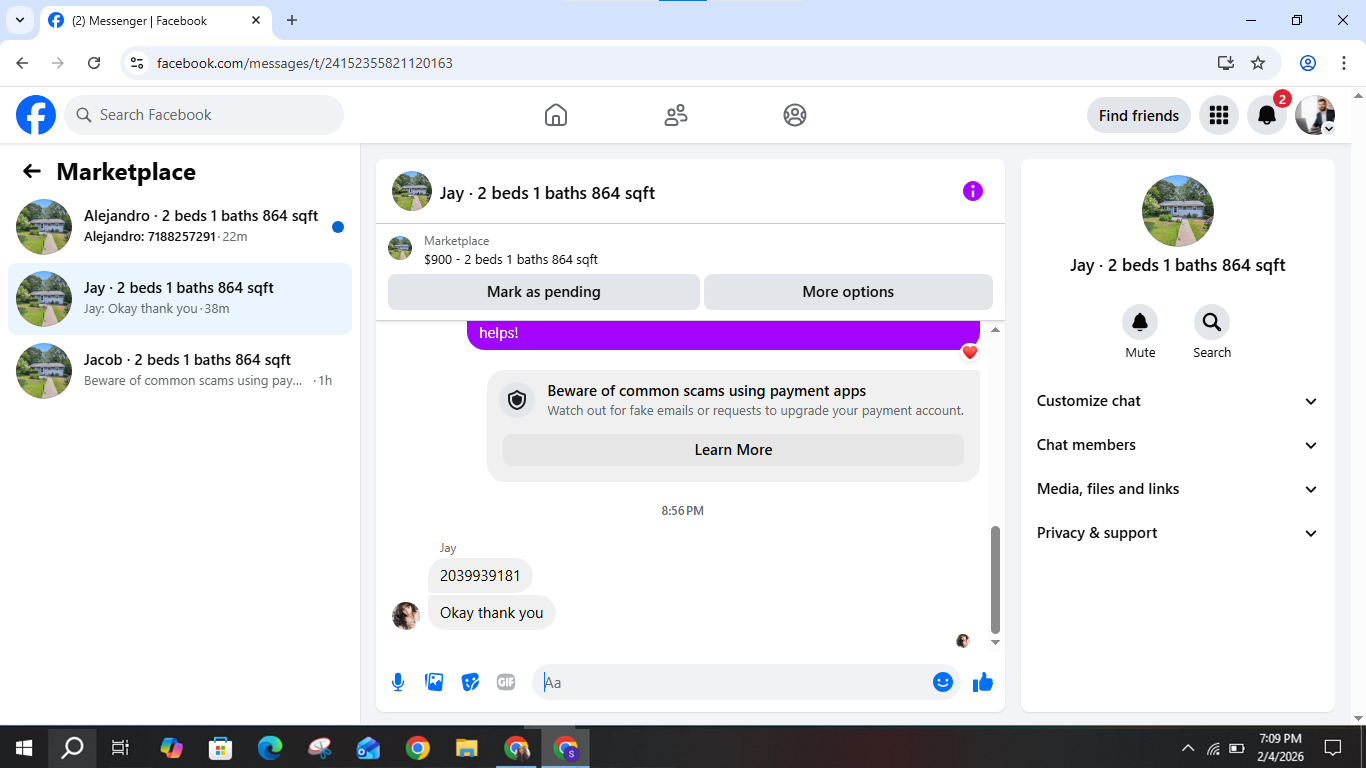Screen dimensions: 1366x768
Task: Click the house photo in the right panel
Action: (x=1178, y=211)
